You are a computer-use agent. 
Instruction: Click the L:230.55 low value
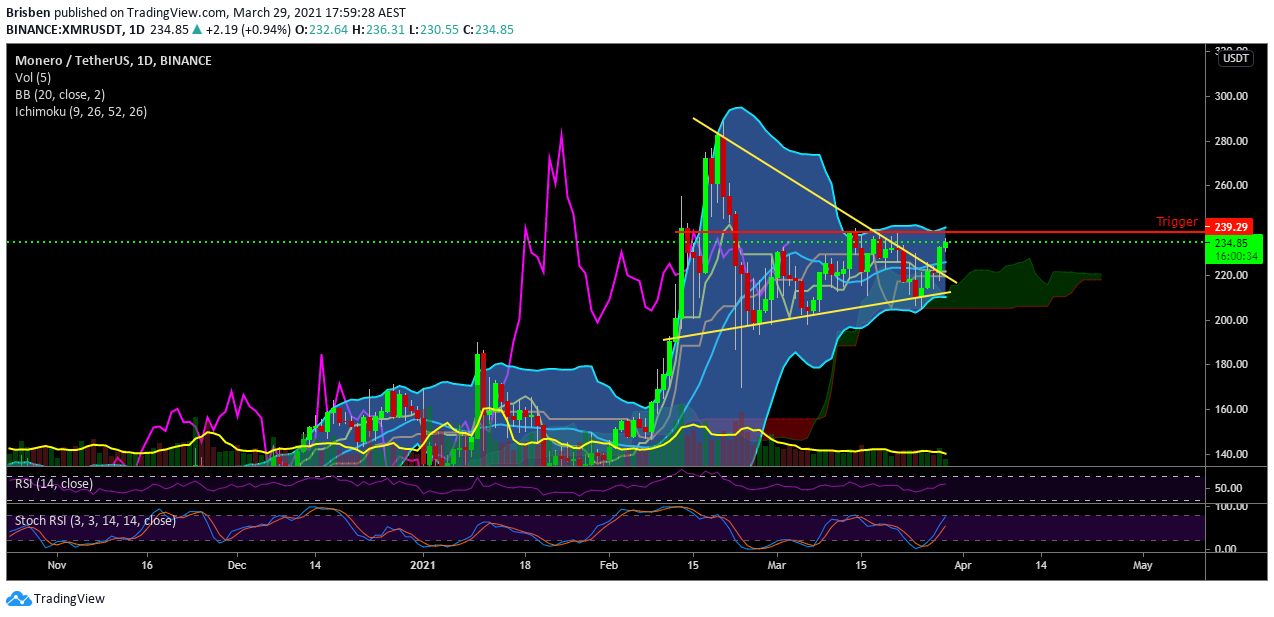435,30
